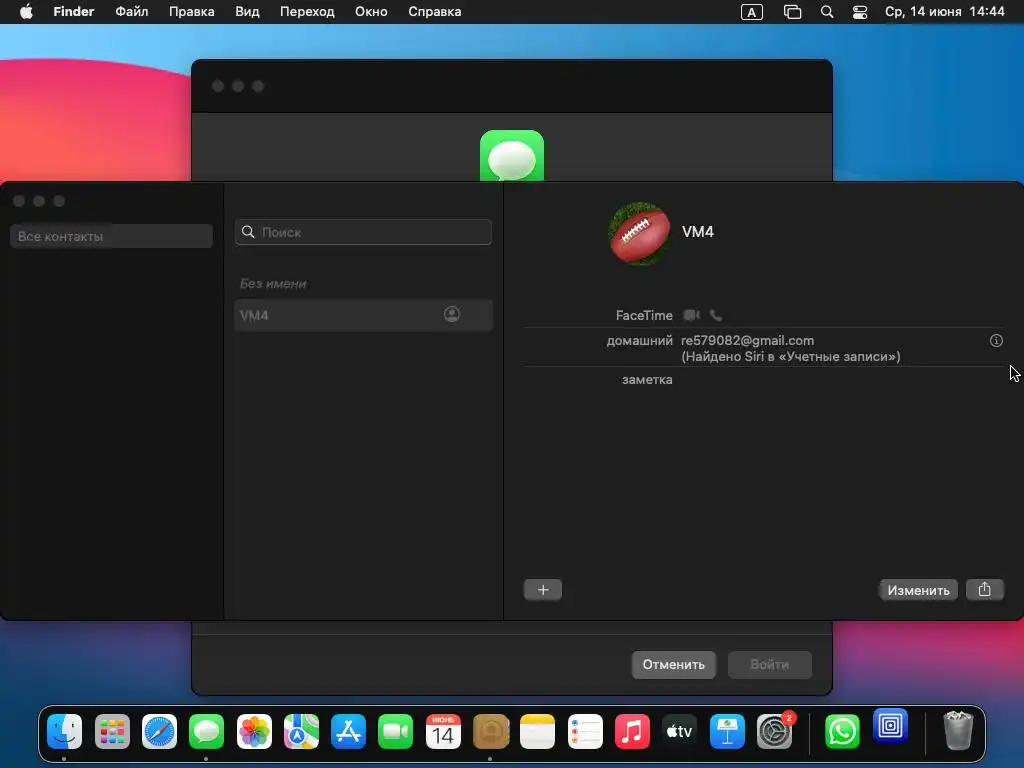Click the FaceTime field label
Image resolution: width=1024 pixels, height=768 pixels.
644,315
